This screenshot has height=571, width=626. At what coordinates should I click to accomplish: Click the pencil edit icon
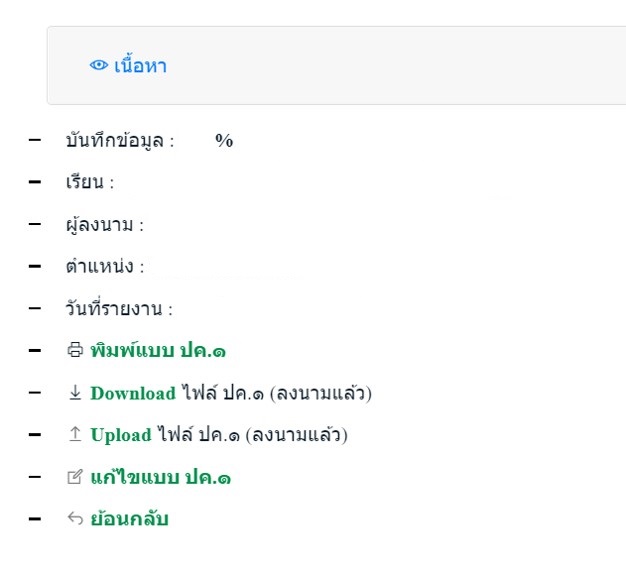tap(75, 478)
